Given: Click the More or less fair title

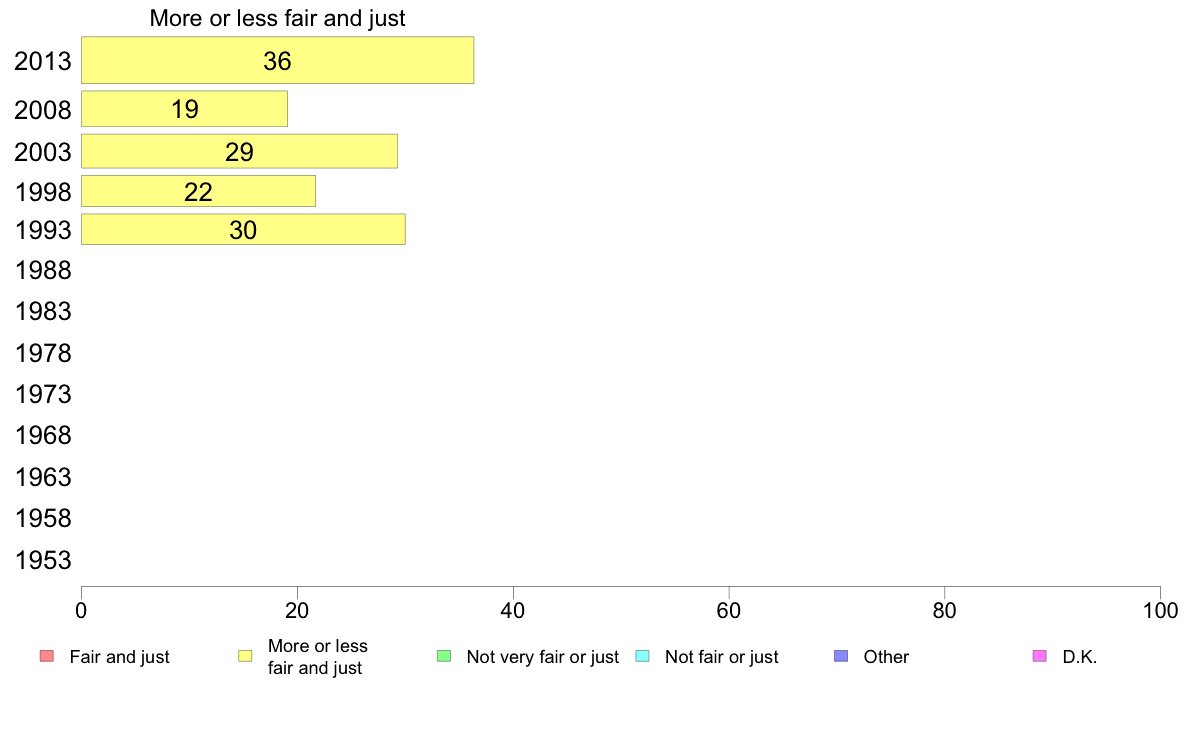Looking at the screenshot, I should pos(277,18).
